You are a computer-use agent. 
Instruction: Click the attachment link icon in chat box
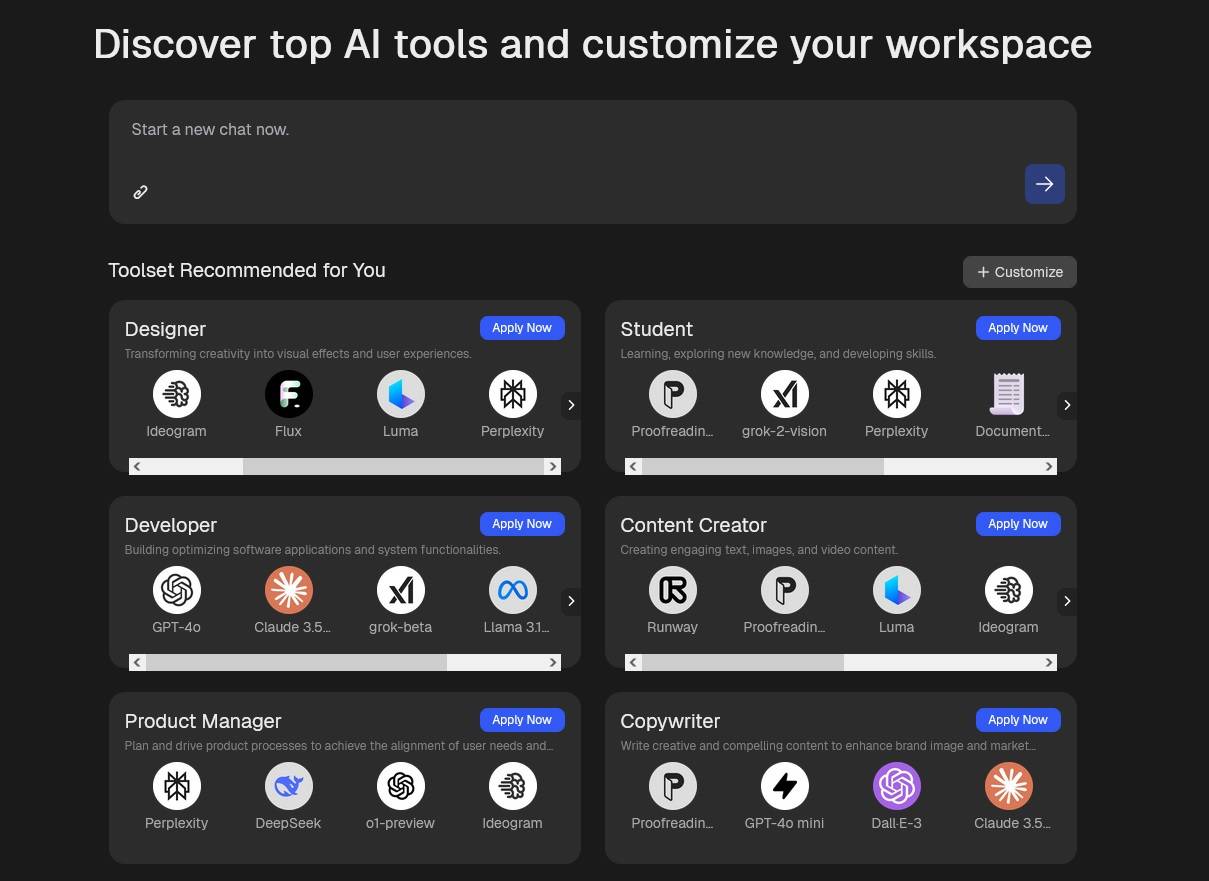[x=141, y=192]
